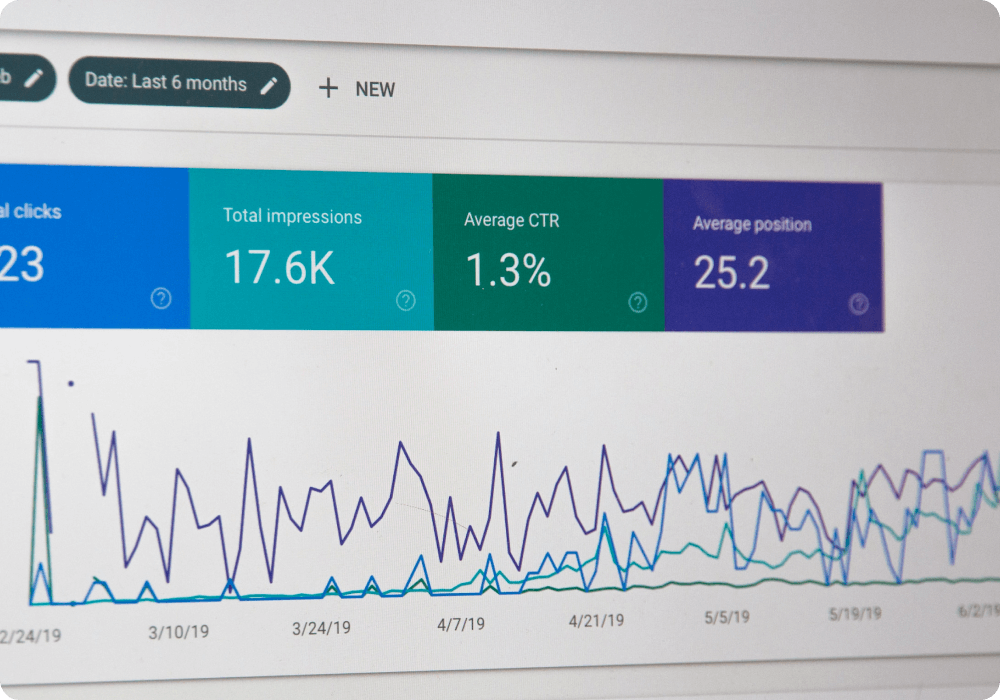Pick the 4/21/19 date label under the chart

pos(597,621)
